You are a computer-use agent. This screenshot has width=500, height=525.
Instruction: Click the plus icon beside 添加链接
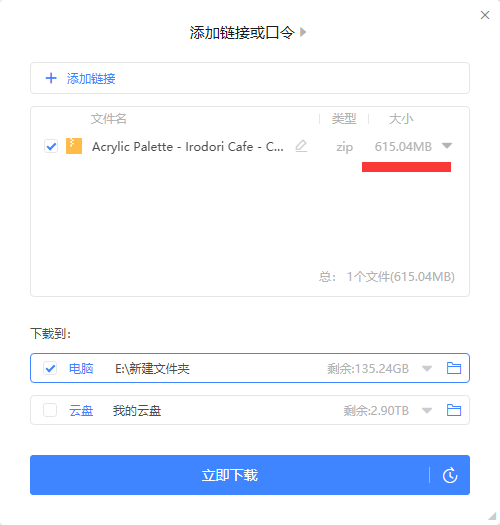pos(51,78)
